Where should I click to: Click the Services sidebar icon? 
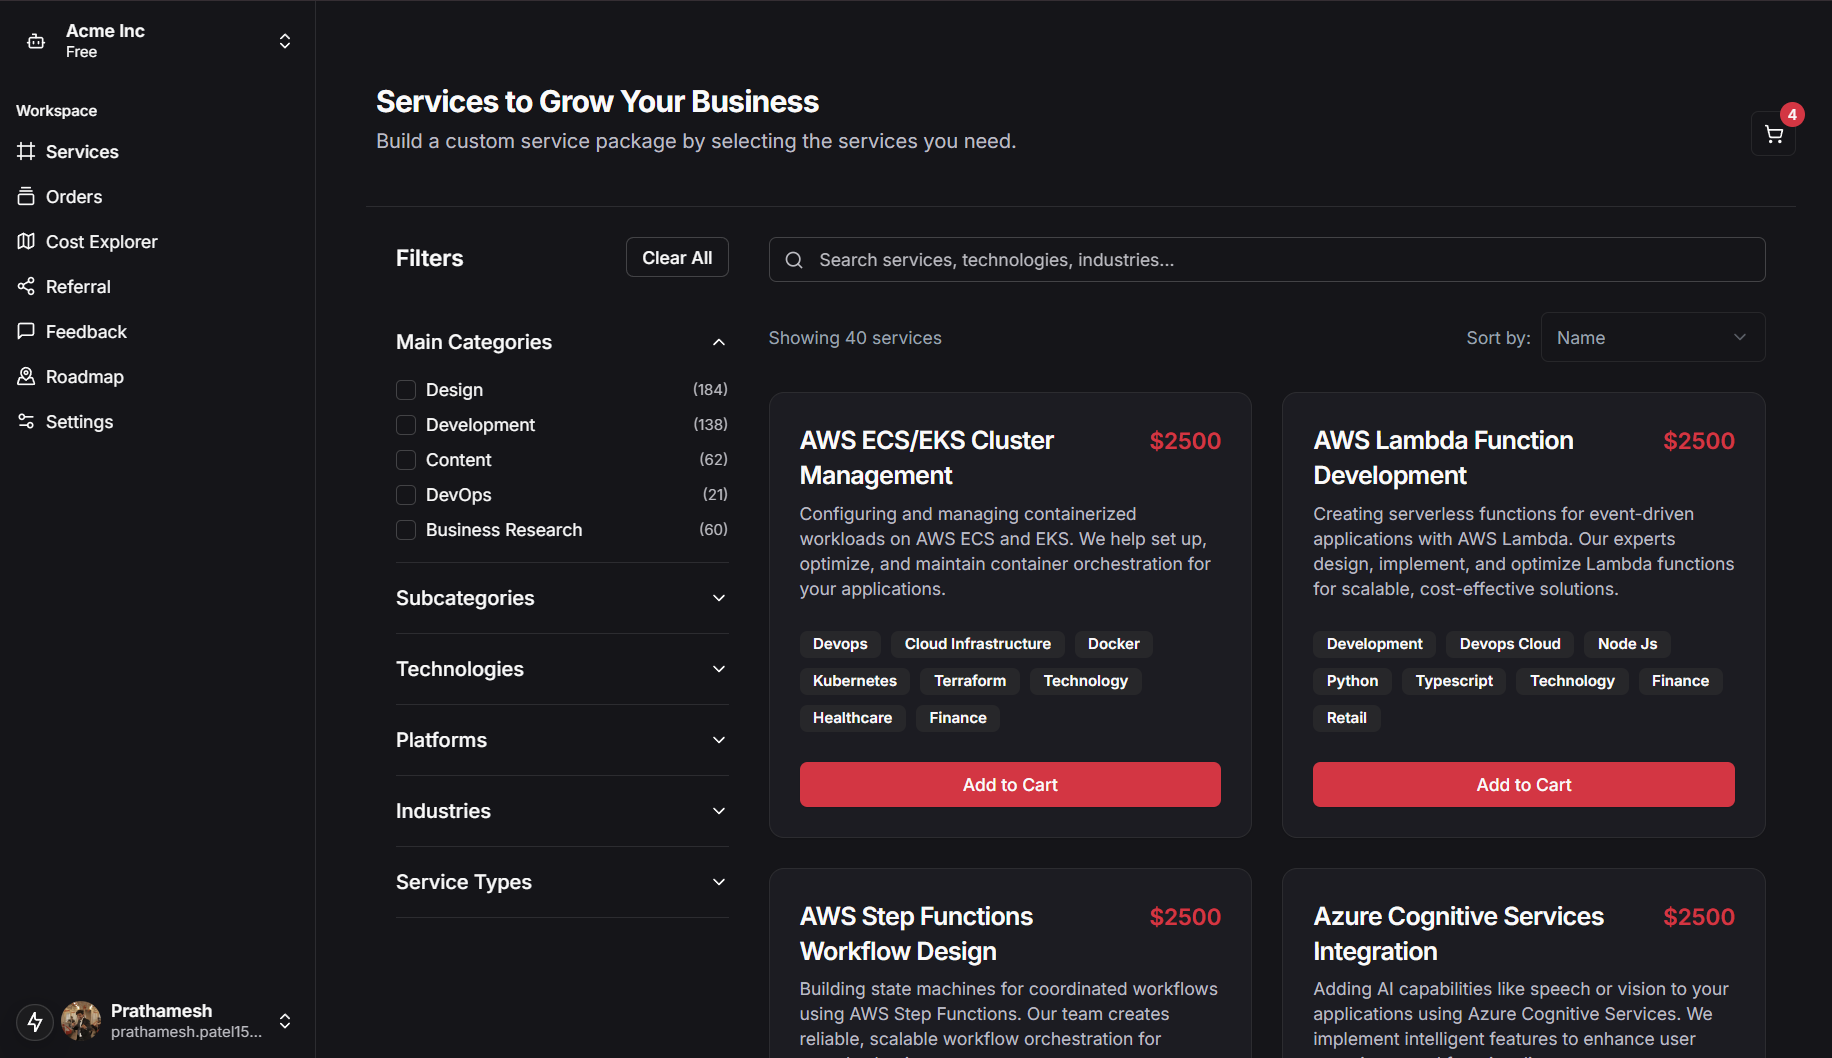pyautogui.click(x=26, y=152)
